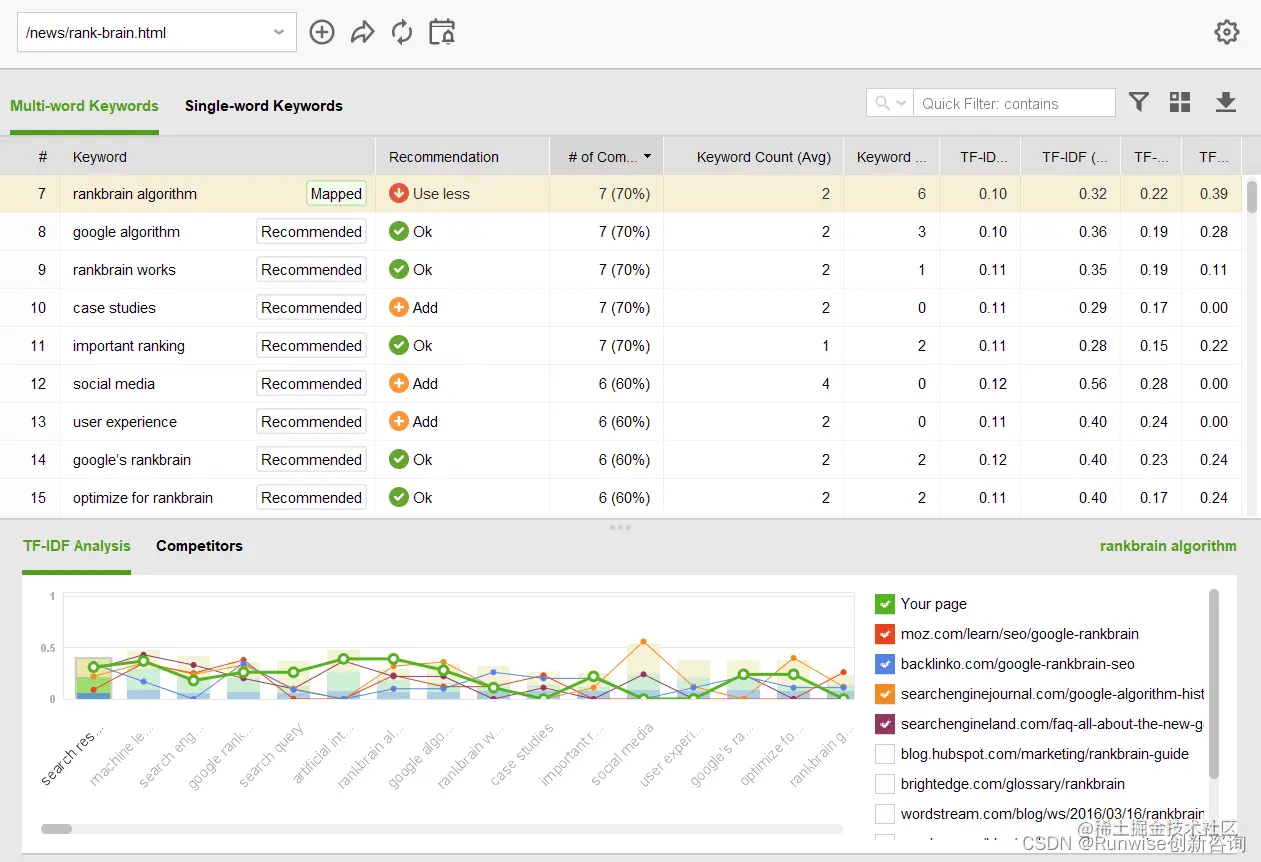The image size is (1261, 862).
Task: Check wordstream.com blog competitor checkbox
Action: [884, 814]
